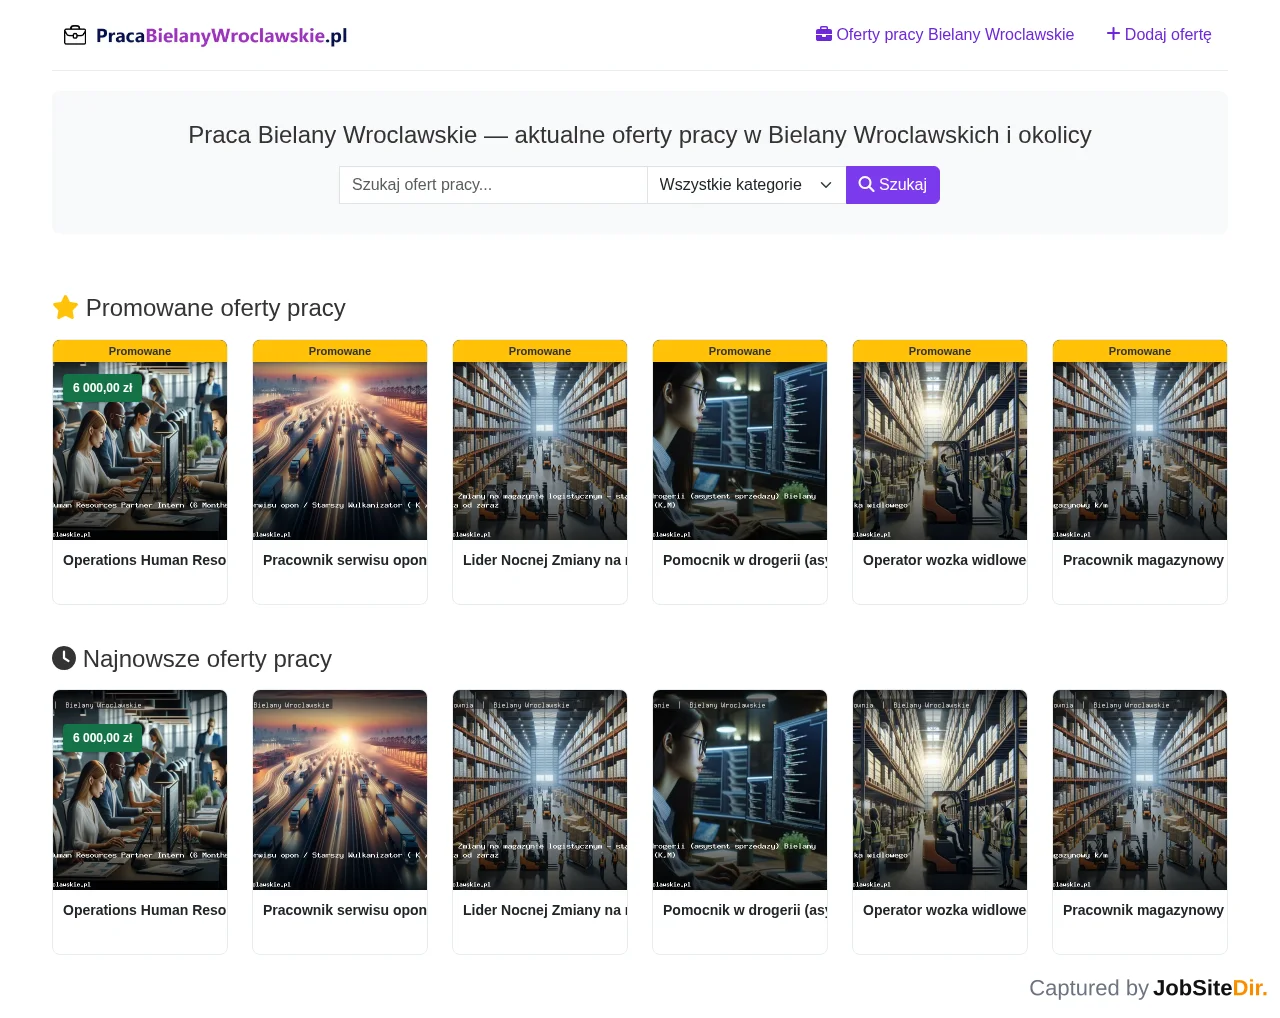
Task: Click promoted Pracownik serwisu opon title
Action: (345, 560)
